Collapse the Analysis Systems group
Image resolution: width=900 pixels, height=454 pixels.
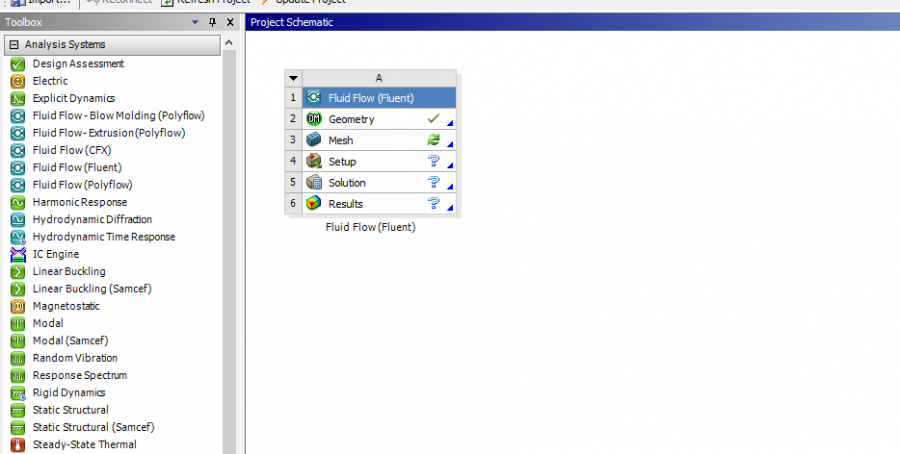14,44
